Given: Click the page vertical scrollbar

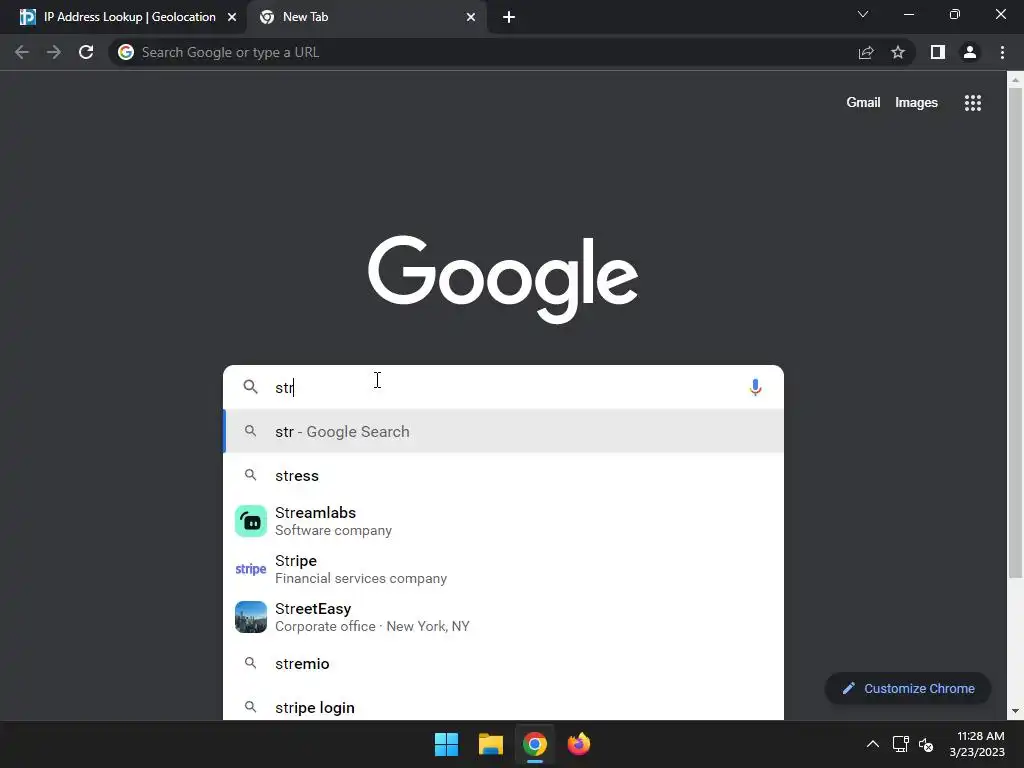Looking at the screenshot, I should click(1015, 333).
